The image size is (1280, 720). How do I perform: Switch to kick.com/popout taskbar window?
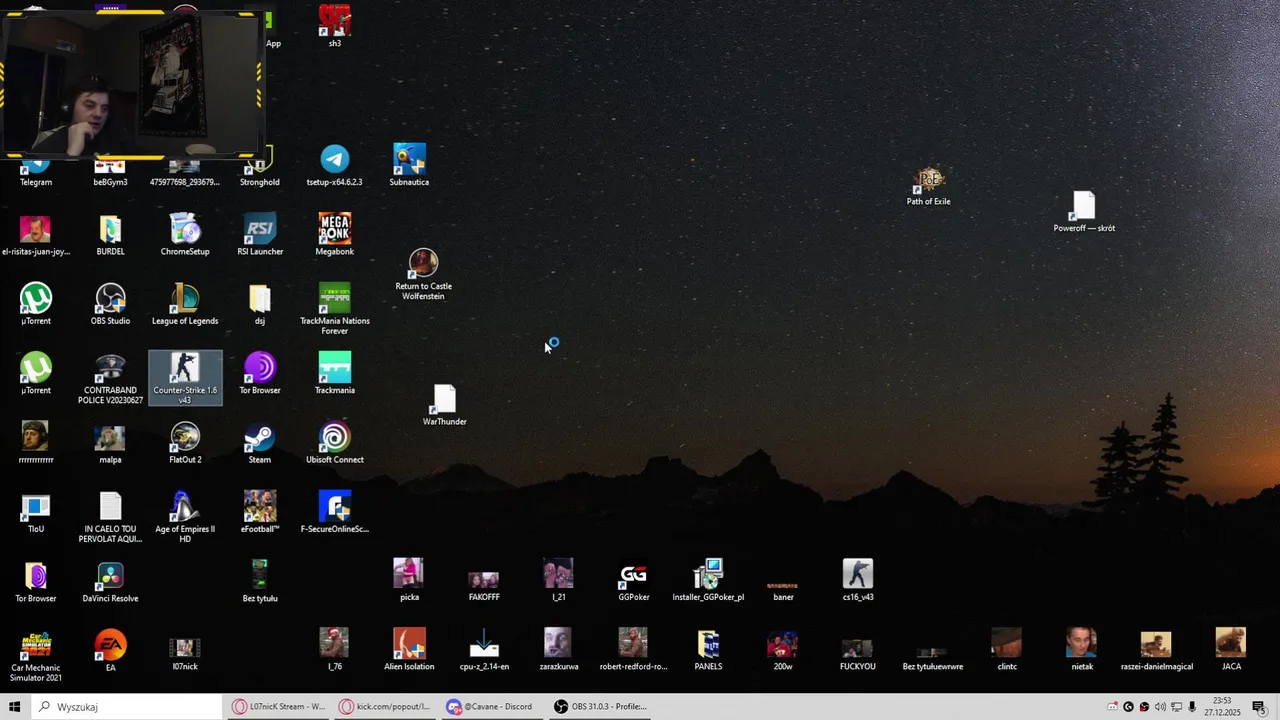coord(385,707)
